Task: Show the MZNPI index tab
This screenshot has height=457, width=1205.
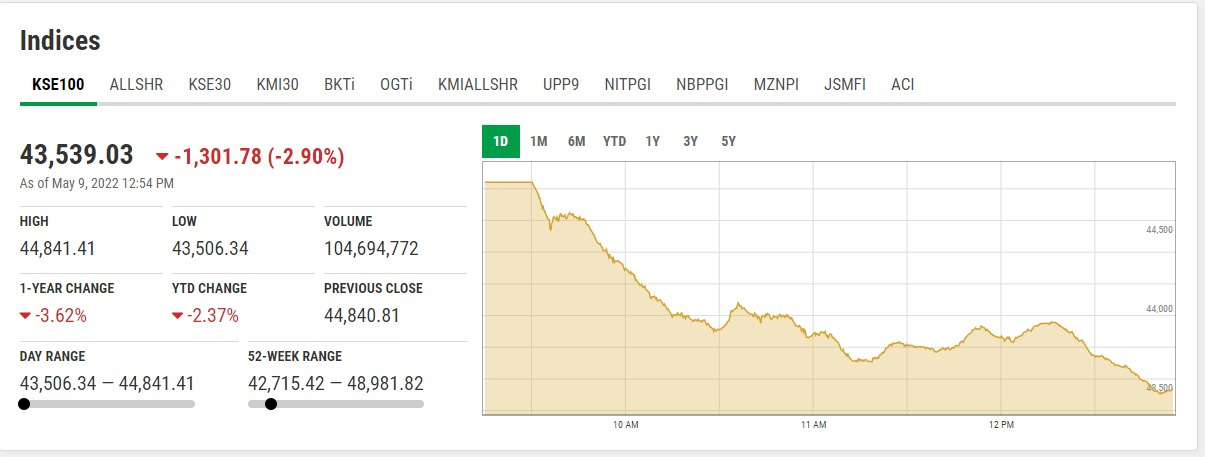Action: tap(776, 85)
